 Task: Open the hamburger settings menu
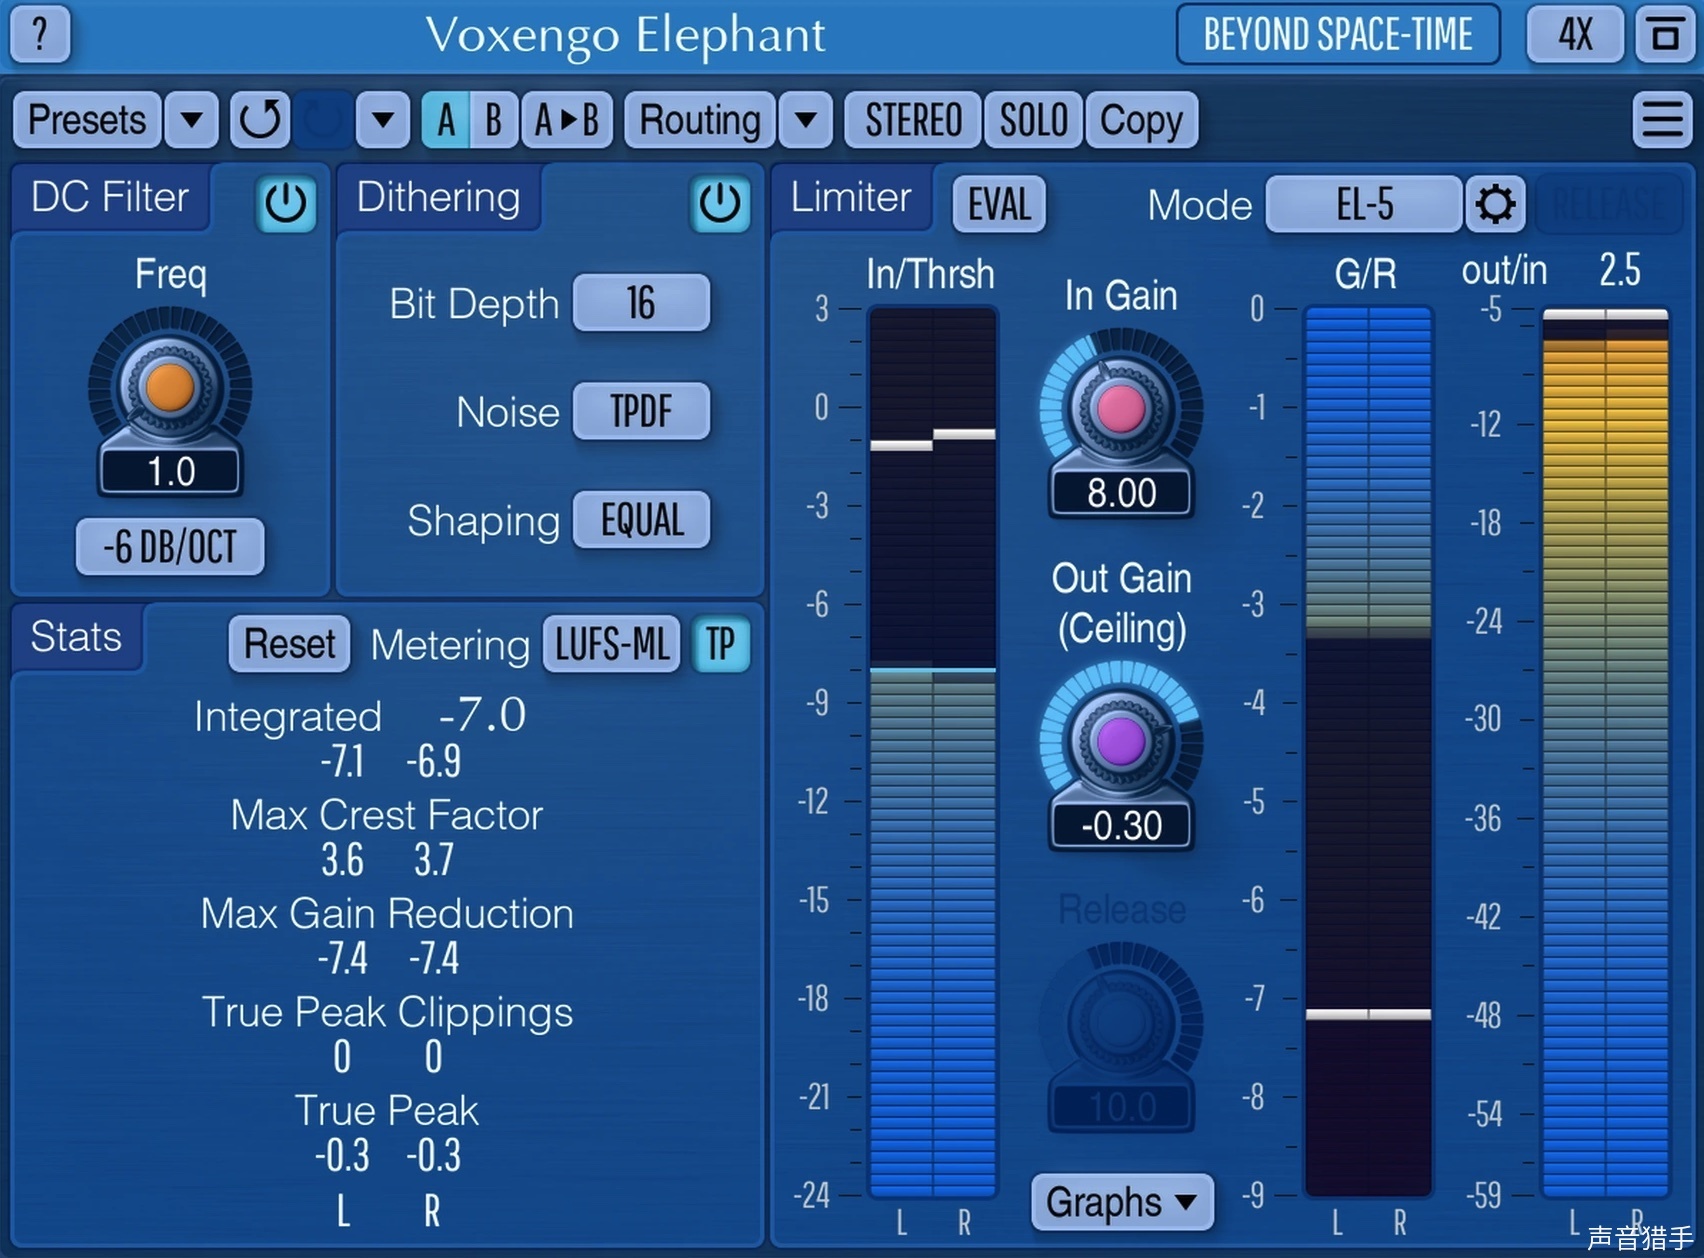point(1662,120)
